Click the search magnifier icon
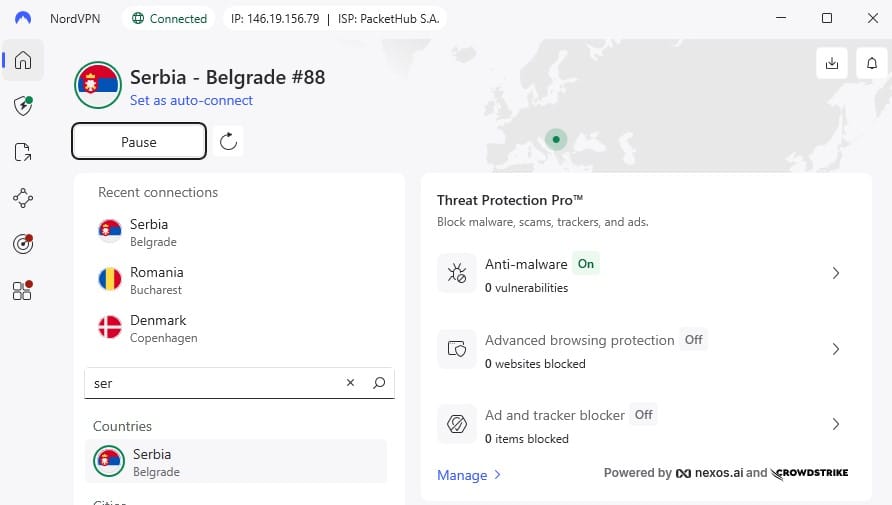The width and height of the screenshot is (892, 505). [x=379, y=383]
